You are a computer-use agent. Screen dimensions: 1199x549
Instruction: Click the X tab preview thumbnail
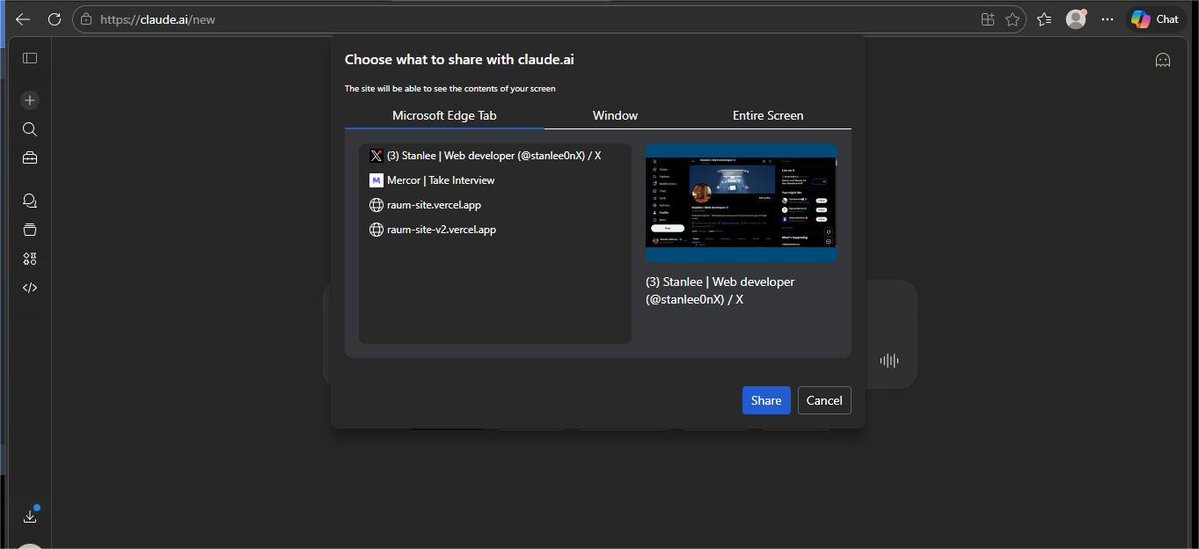pos(741,203)
